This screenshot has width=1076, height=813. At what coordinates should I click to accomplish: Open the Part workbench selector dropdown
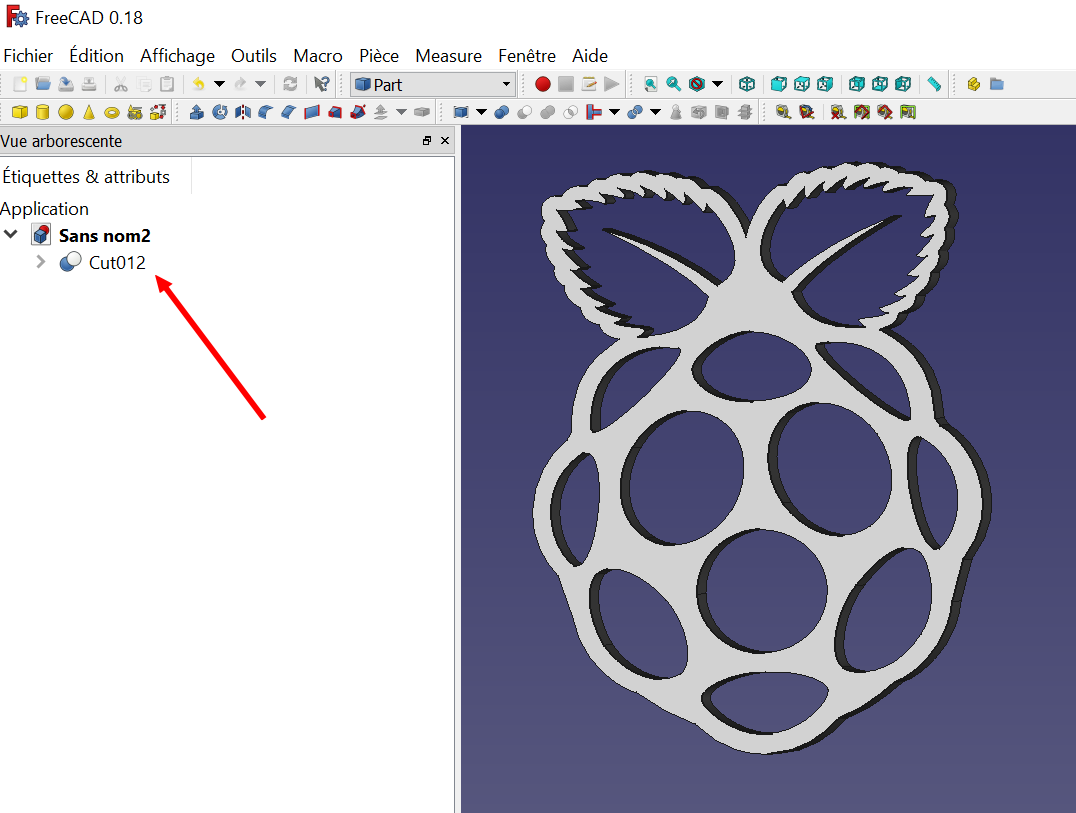coord(432,84)
